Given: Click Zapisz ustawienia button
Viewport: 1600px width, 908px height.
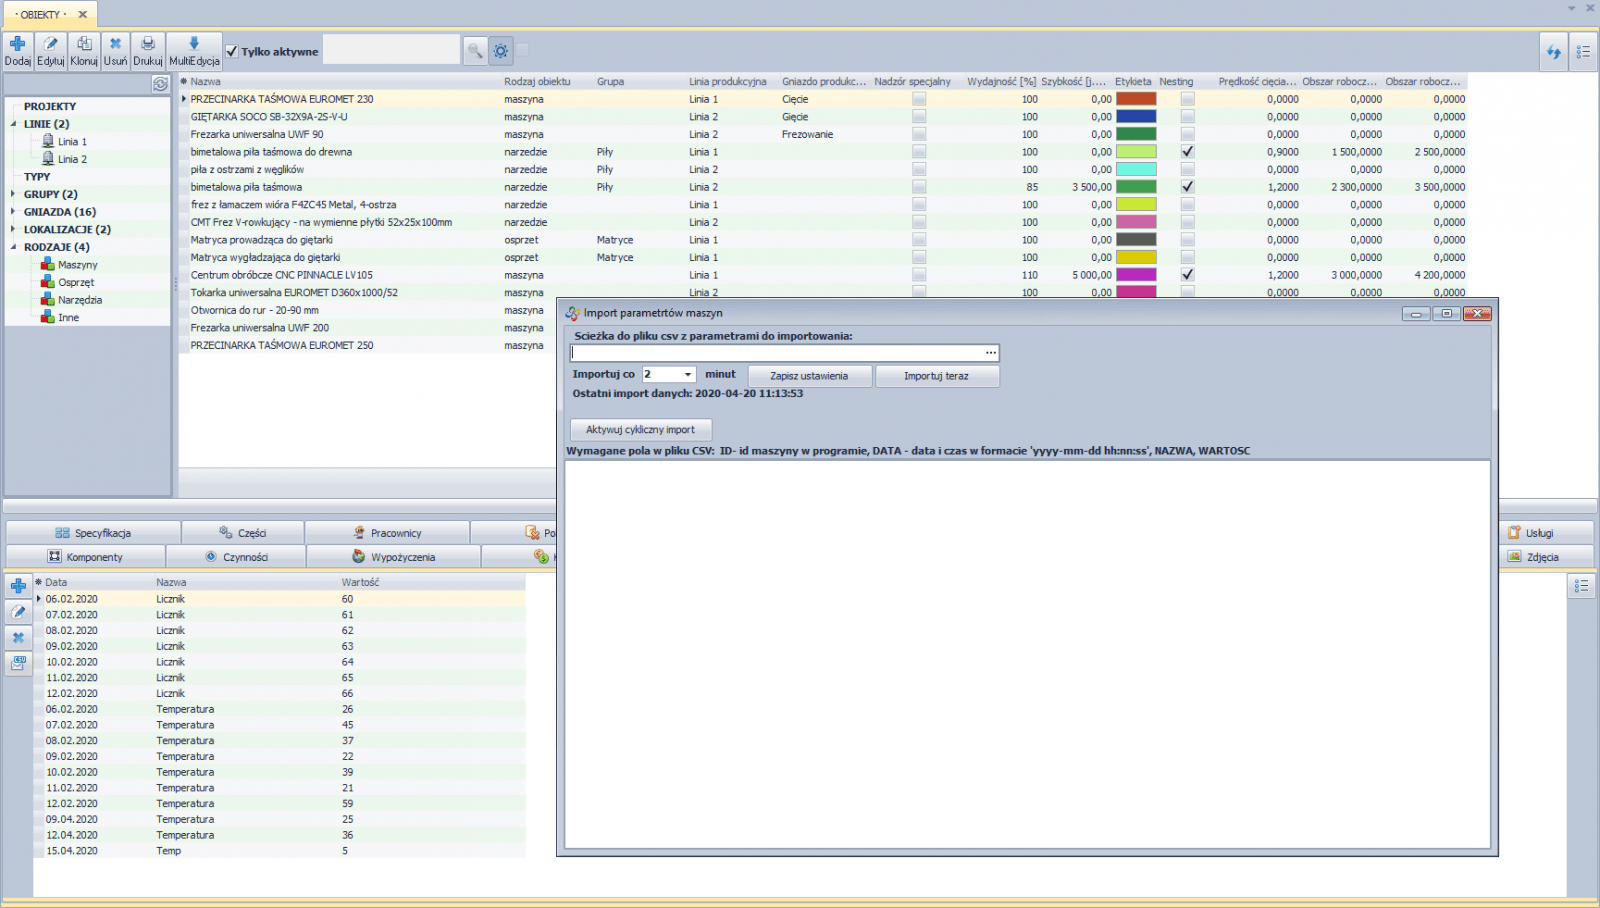Looking at the screenshot, I should coord(809,376).
